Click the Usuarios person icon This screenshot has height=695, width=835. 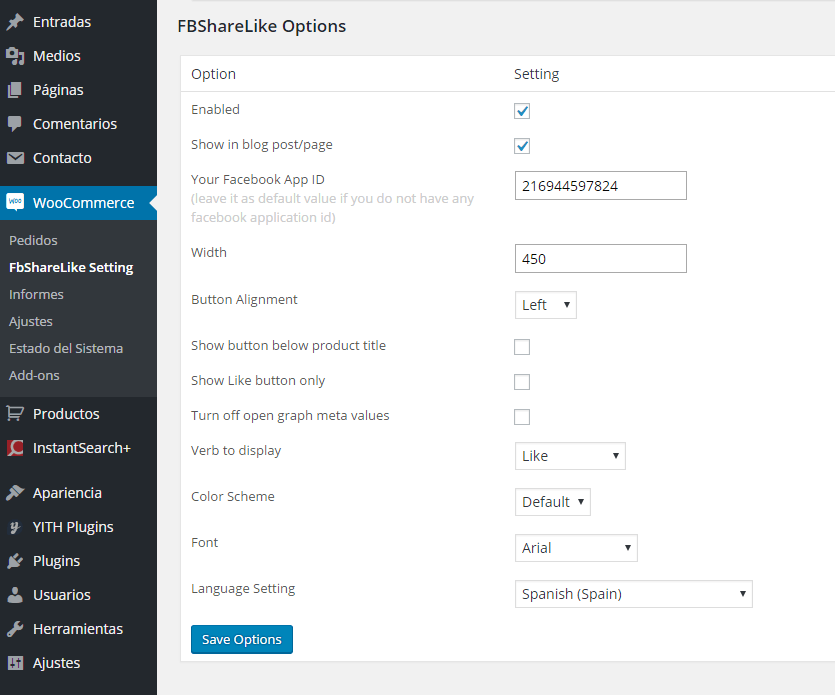pyautogui.click(x=15, y=595)
